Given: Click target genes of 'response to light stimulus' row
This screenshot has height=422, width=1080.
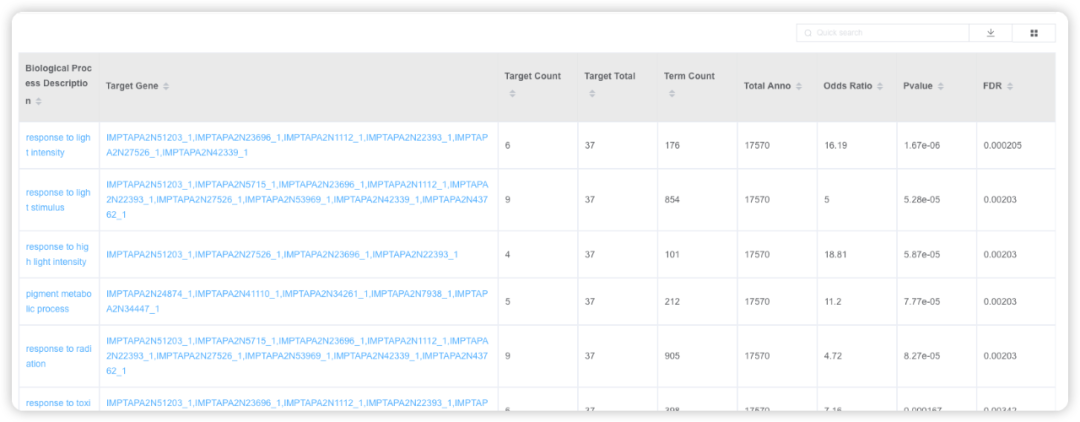Looking at the screenshot, I should click(297, 200).
